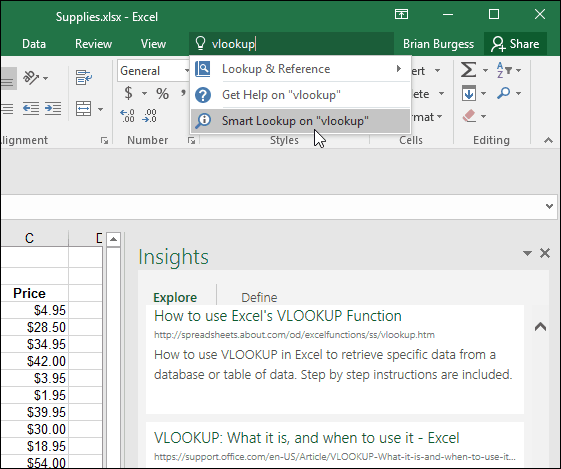The width and height of the screenshot is (561, 469).
Task: Open "VLOOKUP: What it is, and when to use it" link
Action: (x=307, y=438)
